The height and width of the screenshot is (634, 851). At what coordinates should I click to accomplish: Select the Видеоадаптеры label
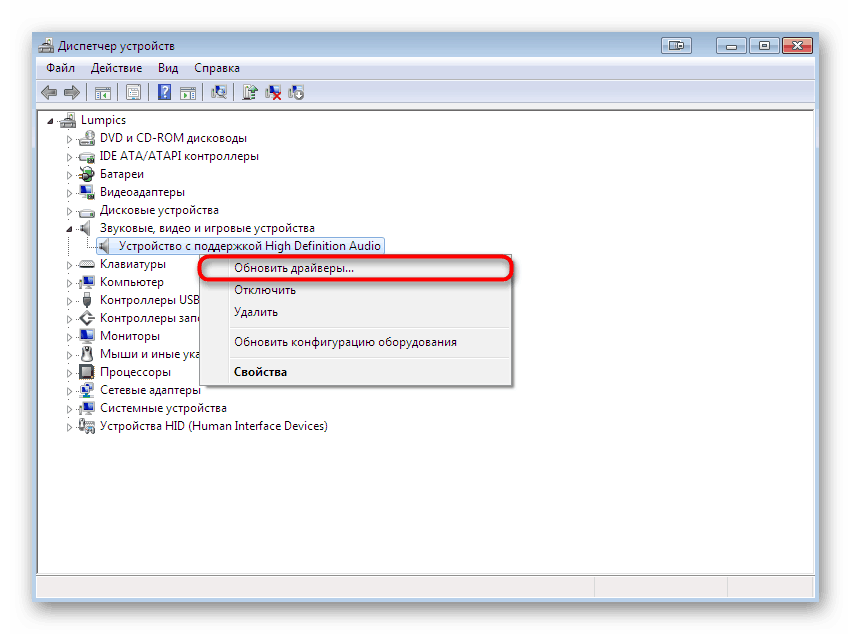[x=142, y=192]
